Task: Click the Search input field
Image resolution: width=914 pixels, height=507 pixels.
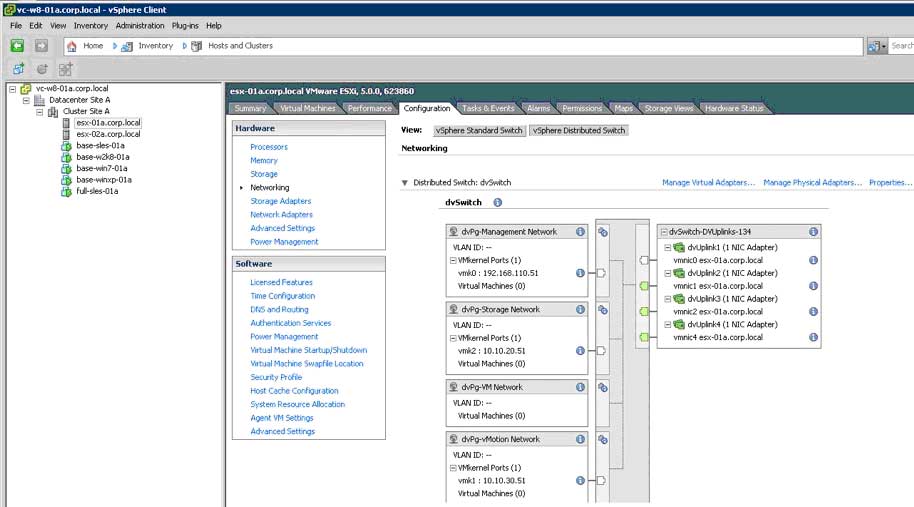Action: 902,46
